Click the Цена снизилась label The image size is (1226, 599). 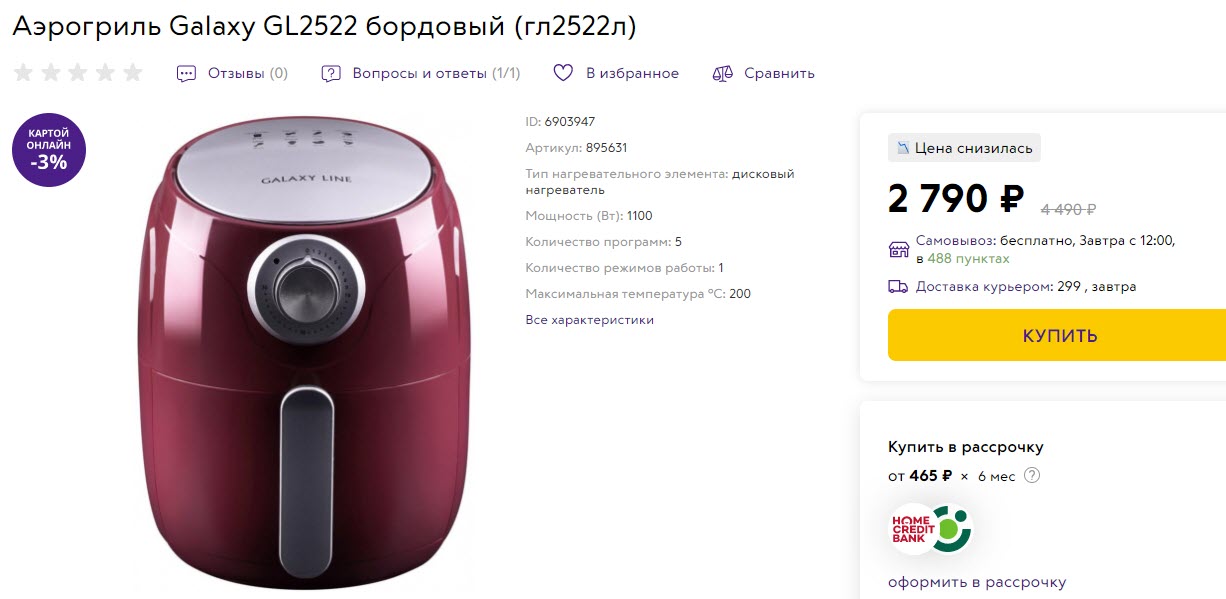tap(964, 147)
